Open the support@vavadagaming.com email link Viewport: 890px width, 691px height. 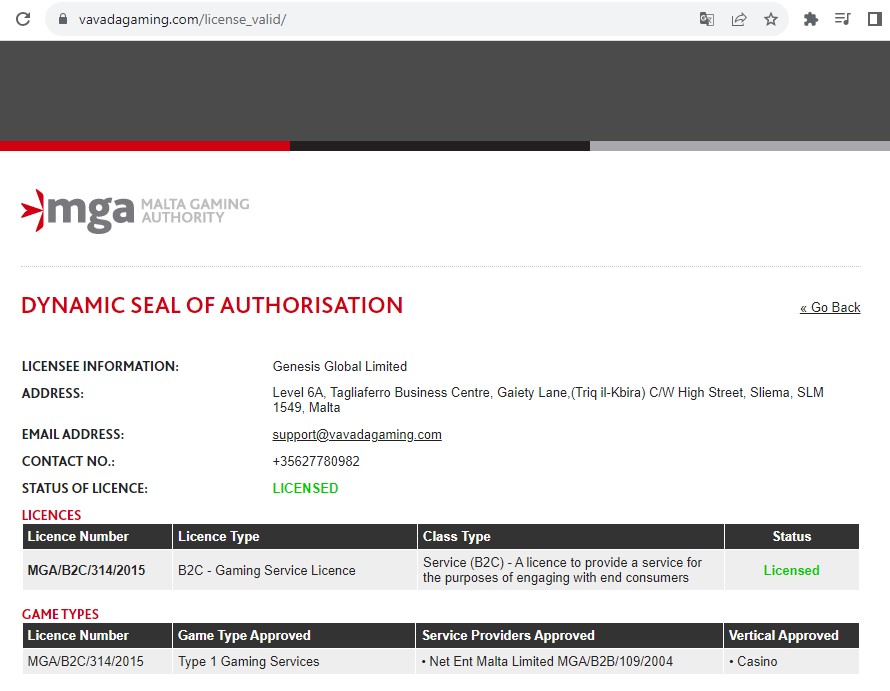(357, 434)
